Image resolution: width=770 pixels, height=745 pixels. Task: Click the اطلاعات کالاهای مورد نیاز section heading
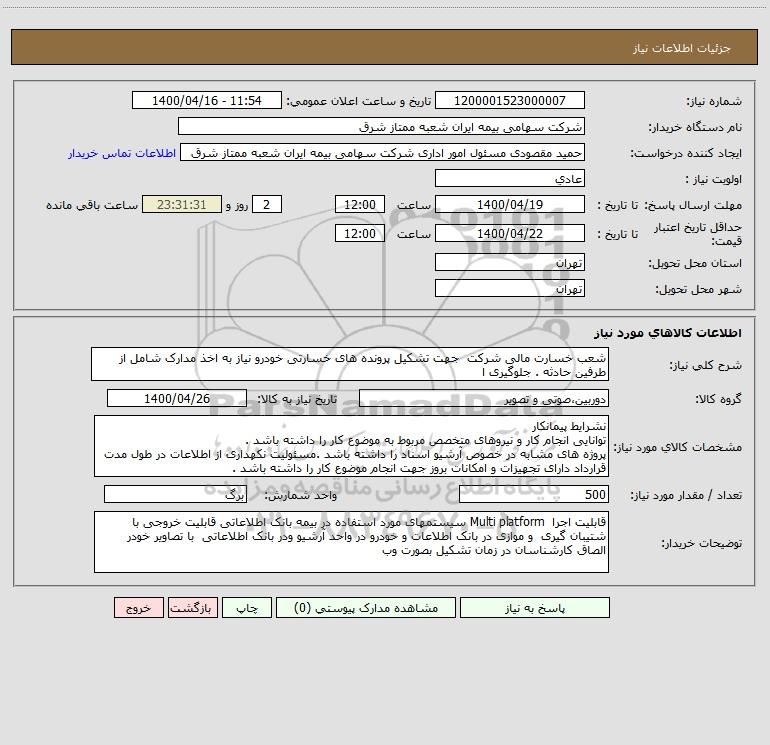(x=668, y=333)
